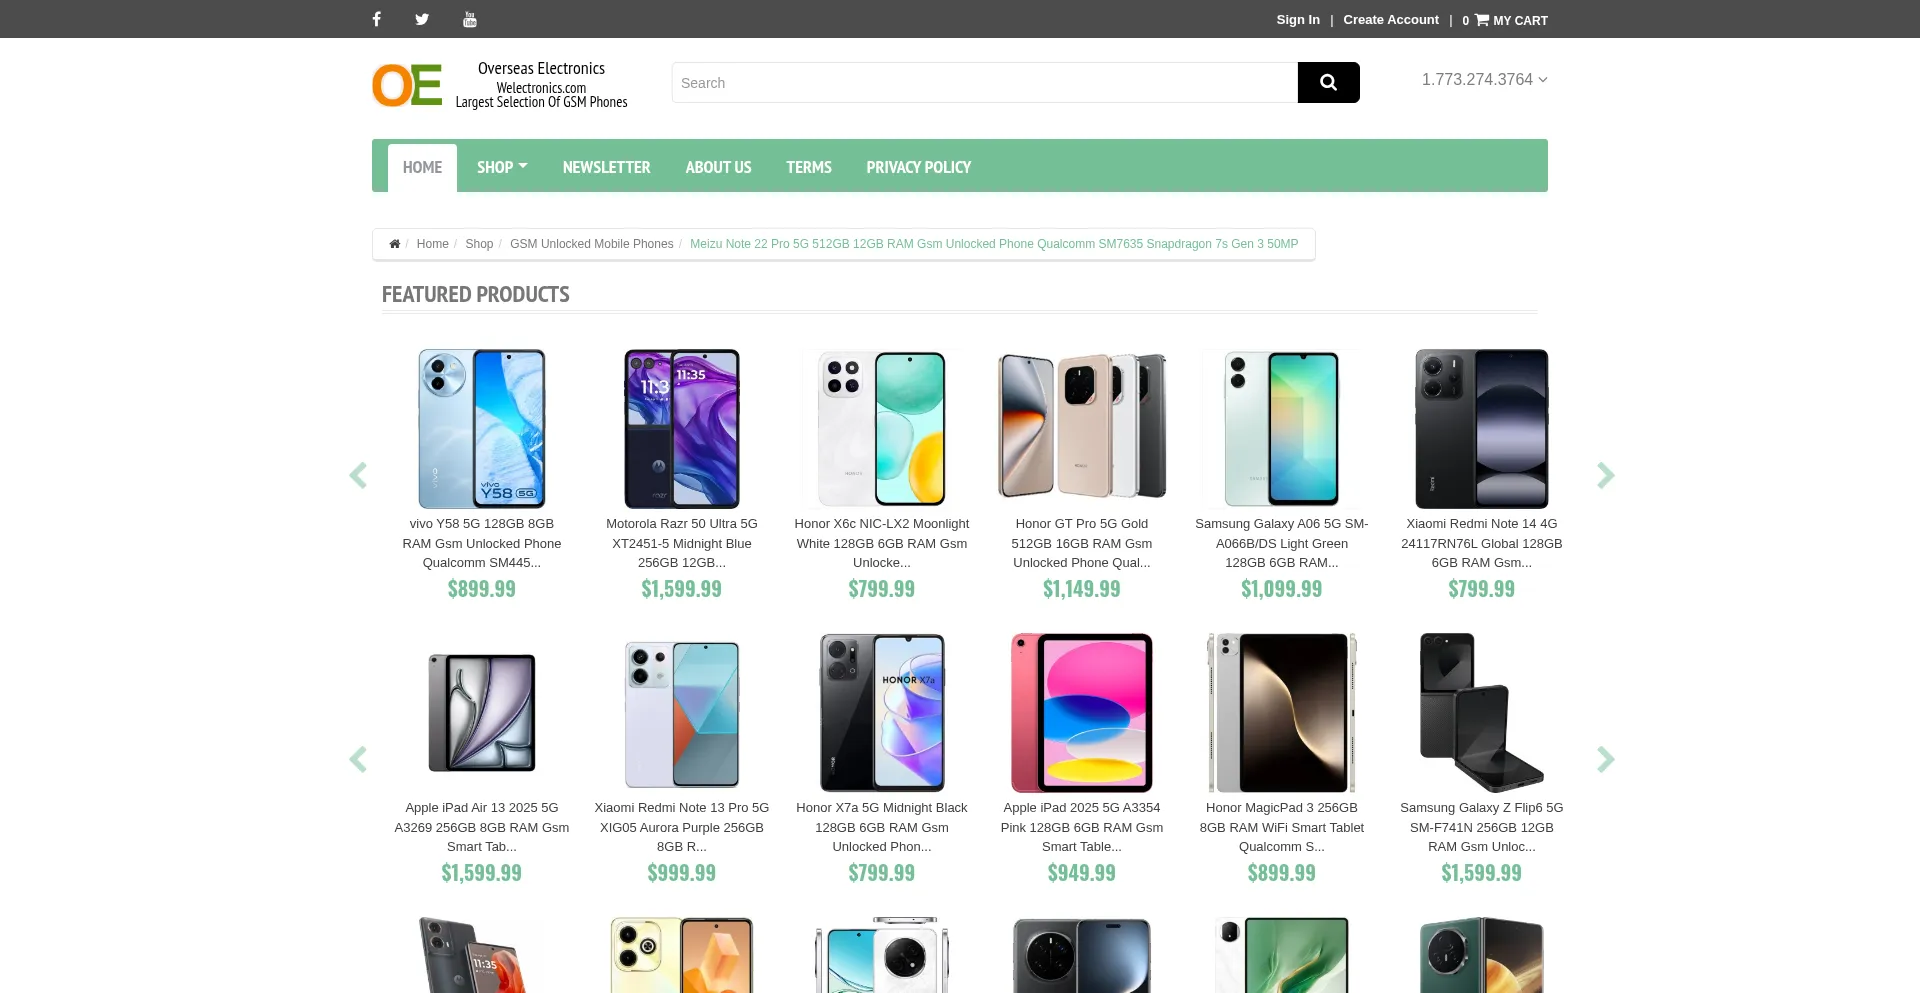This screenshot has height=993, width=1920.
Task: Open the TERMS menu item
Action: coord(808,167)
